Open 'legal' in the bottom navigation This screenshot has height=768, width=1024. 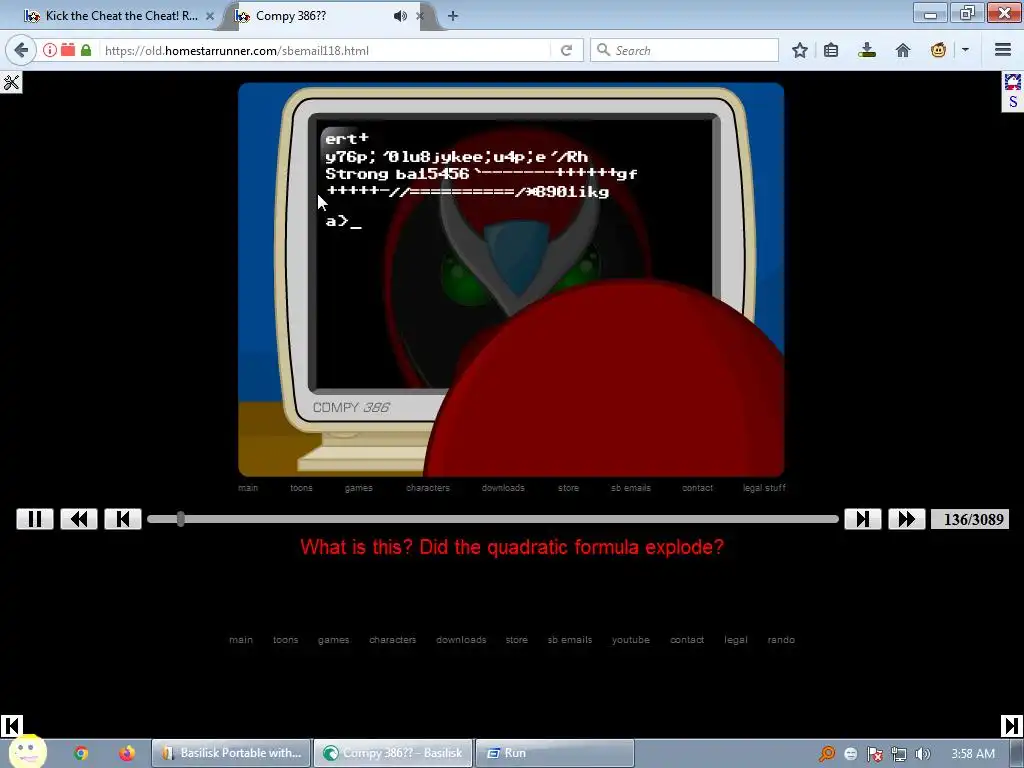(x=736, y=640)
